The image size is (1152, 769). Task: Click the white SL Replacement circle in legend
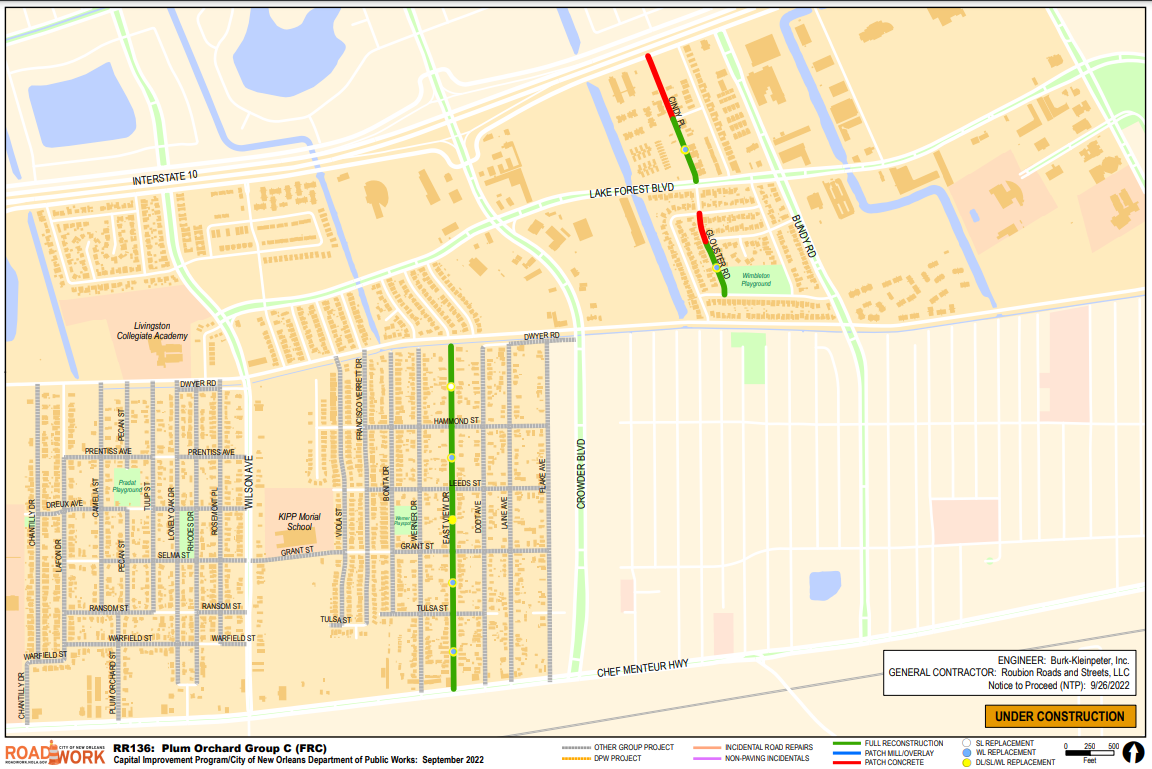click(x=967, y=743)
